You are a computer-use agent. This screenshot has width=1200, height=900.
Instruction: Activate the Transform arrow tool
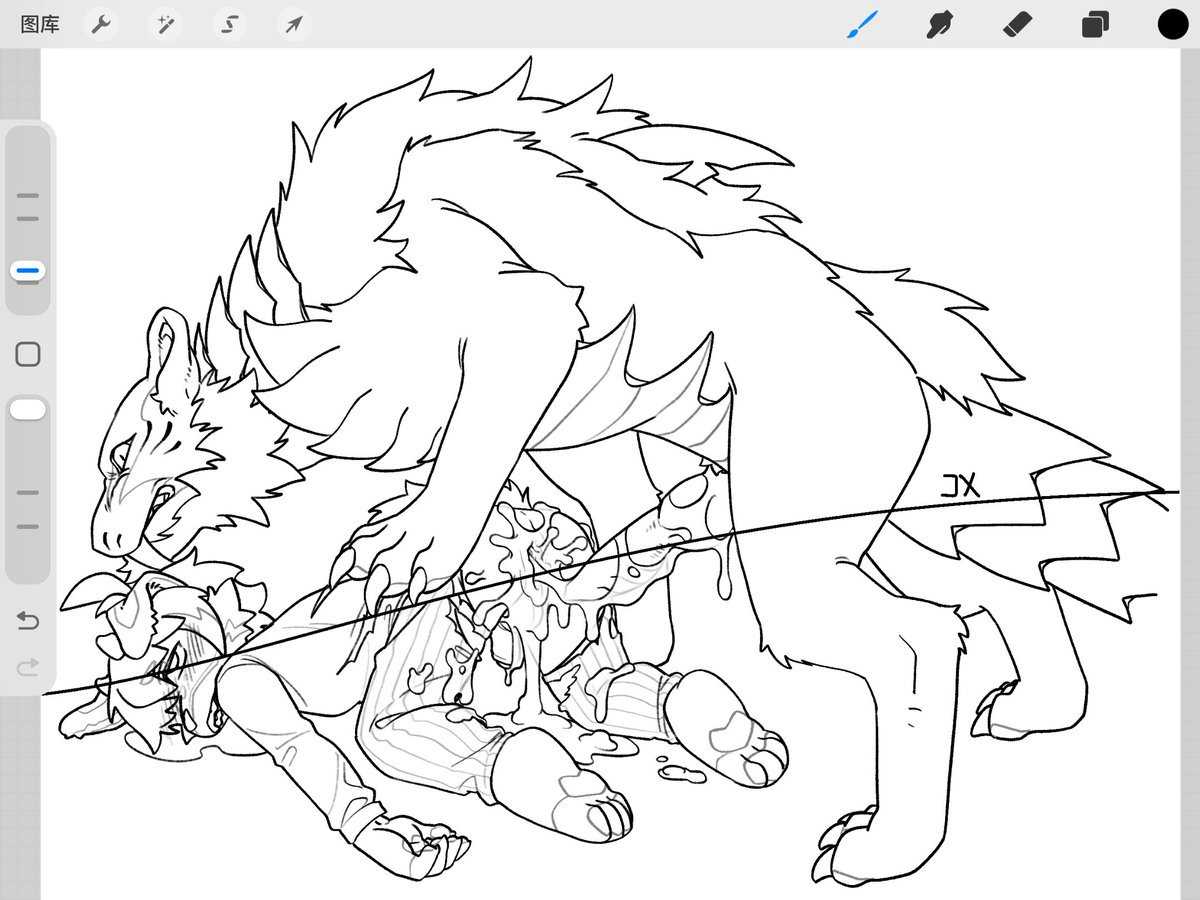pos(294,25)
